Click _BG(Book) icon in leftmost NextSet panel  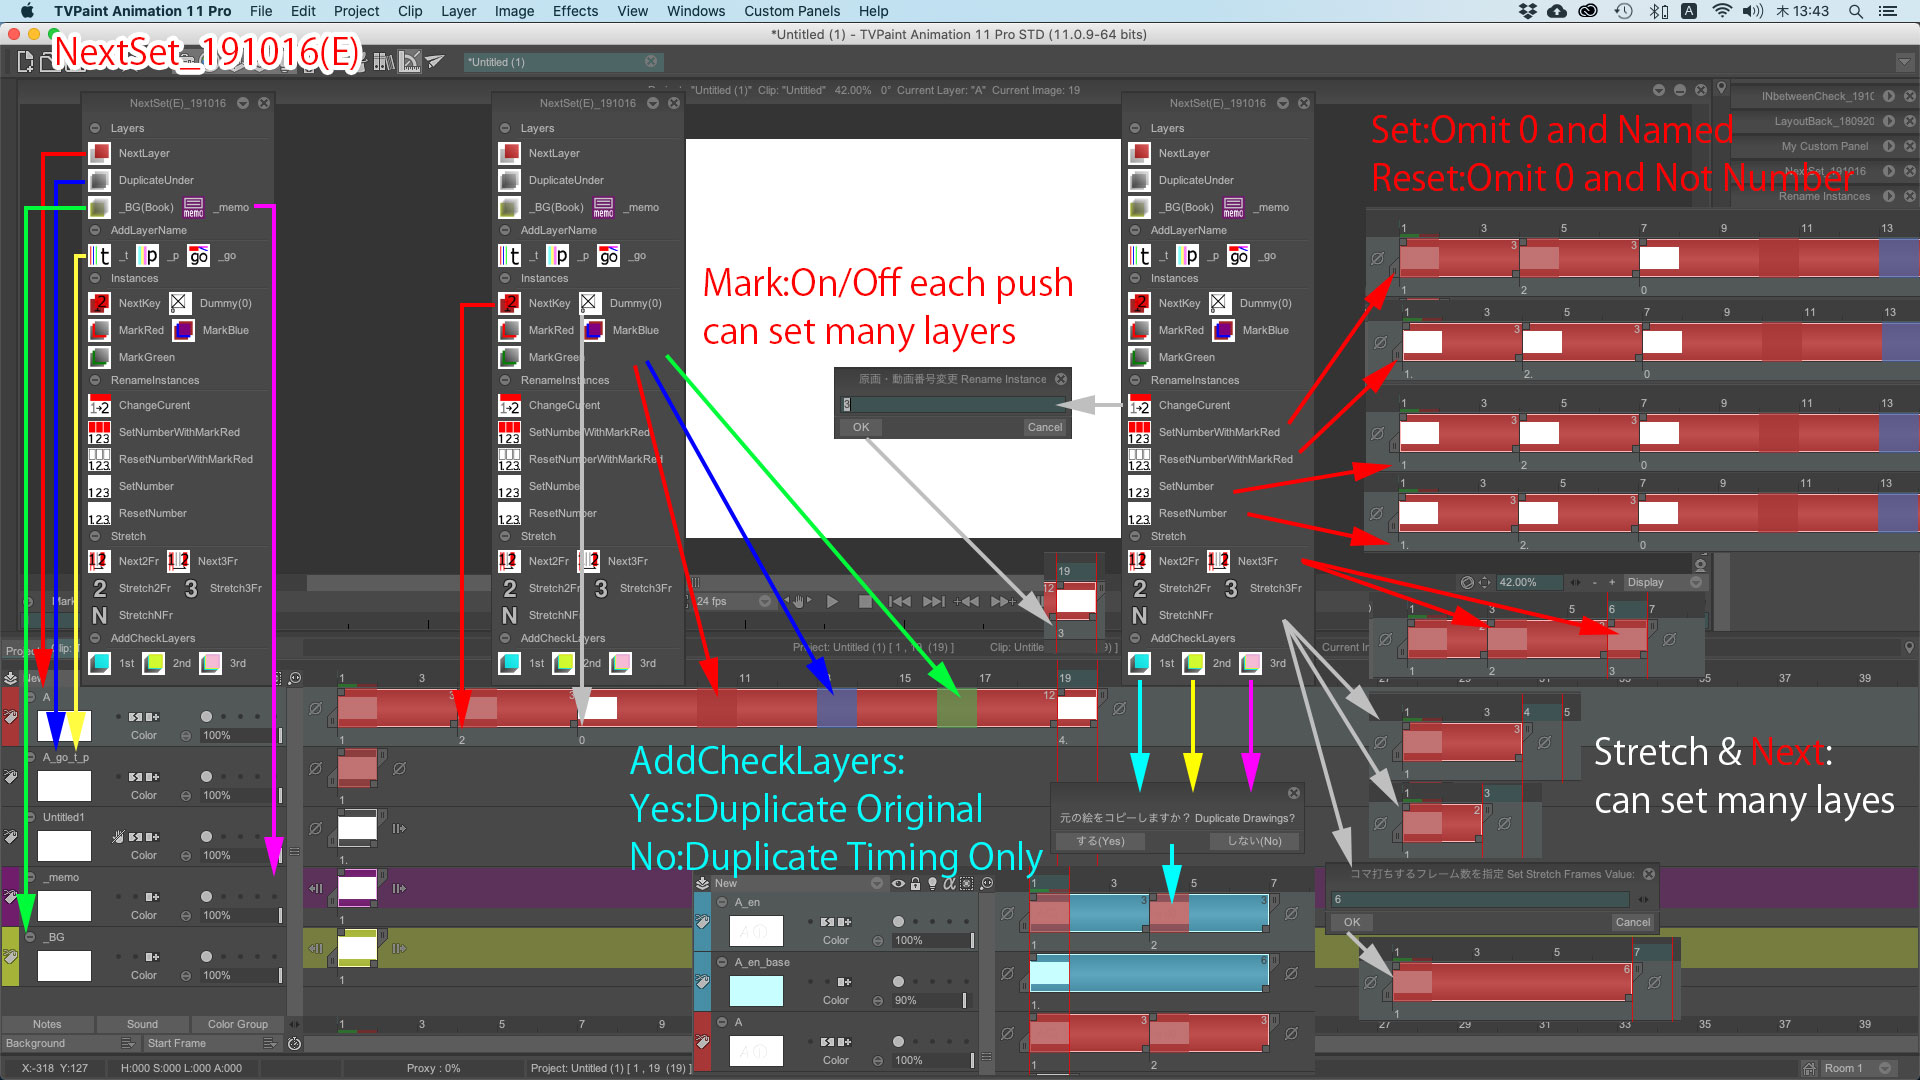tap(99, 207)
